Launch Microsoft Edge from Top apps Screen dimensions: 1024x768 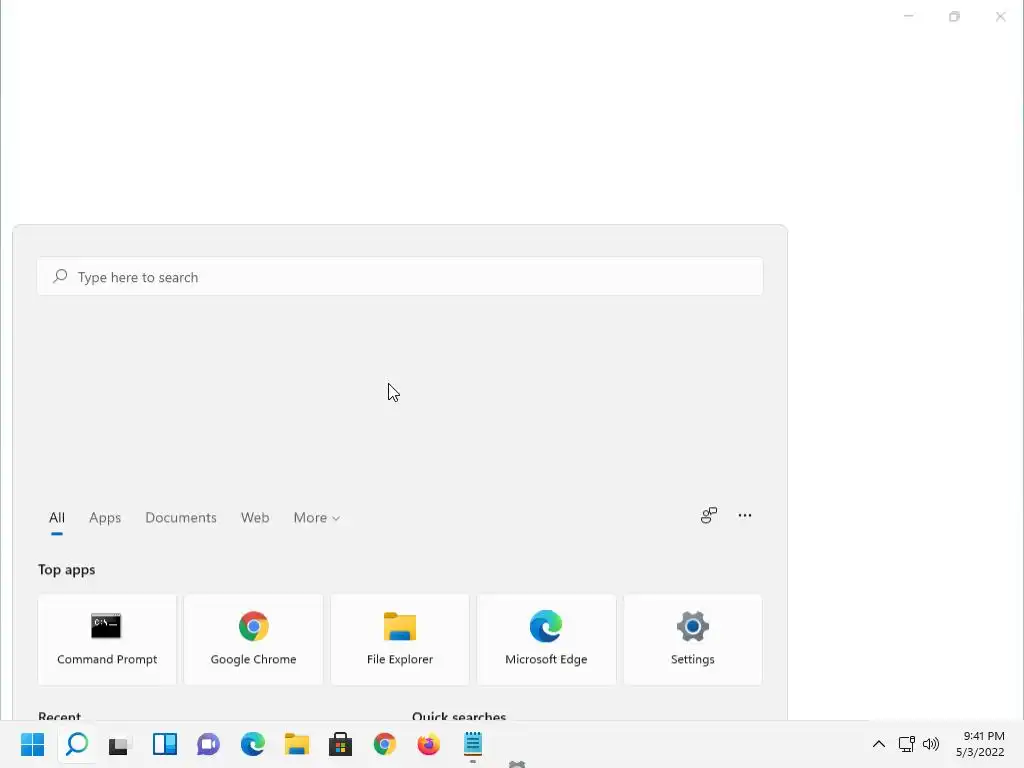point(546,639)
